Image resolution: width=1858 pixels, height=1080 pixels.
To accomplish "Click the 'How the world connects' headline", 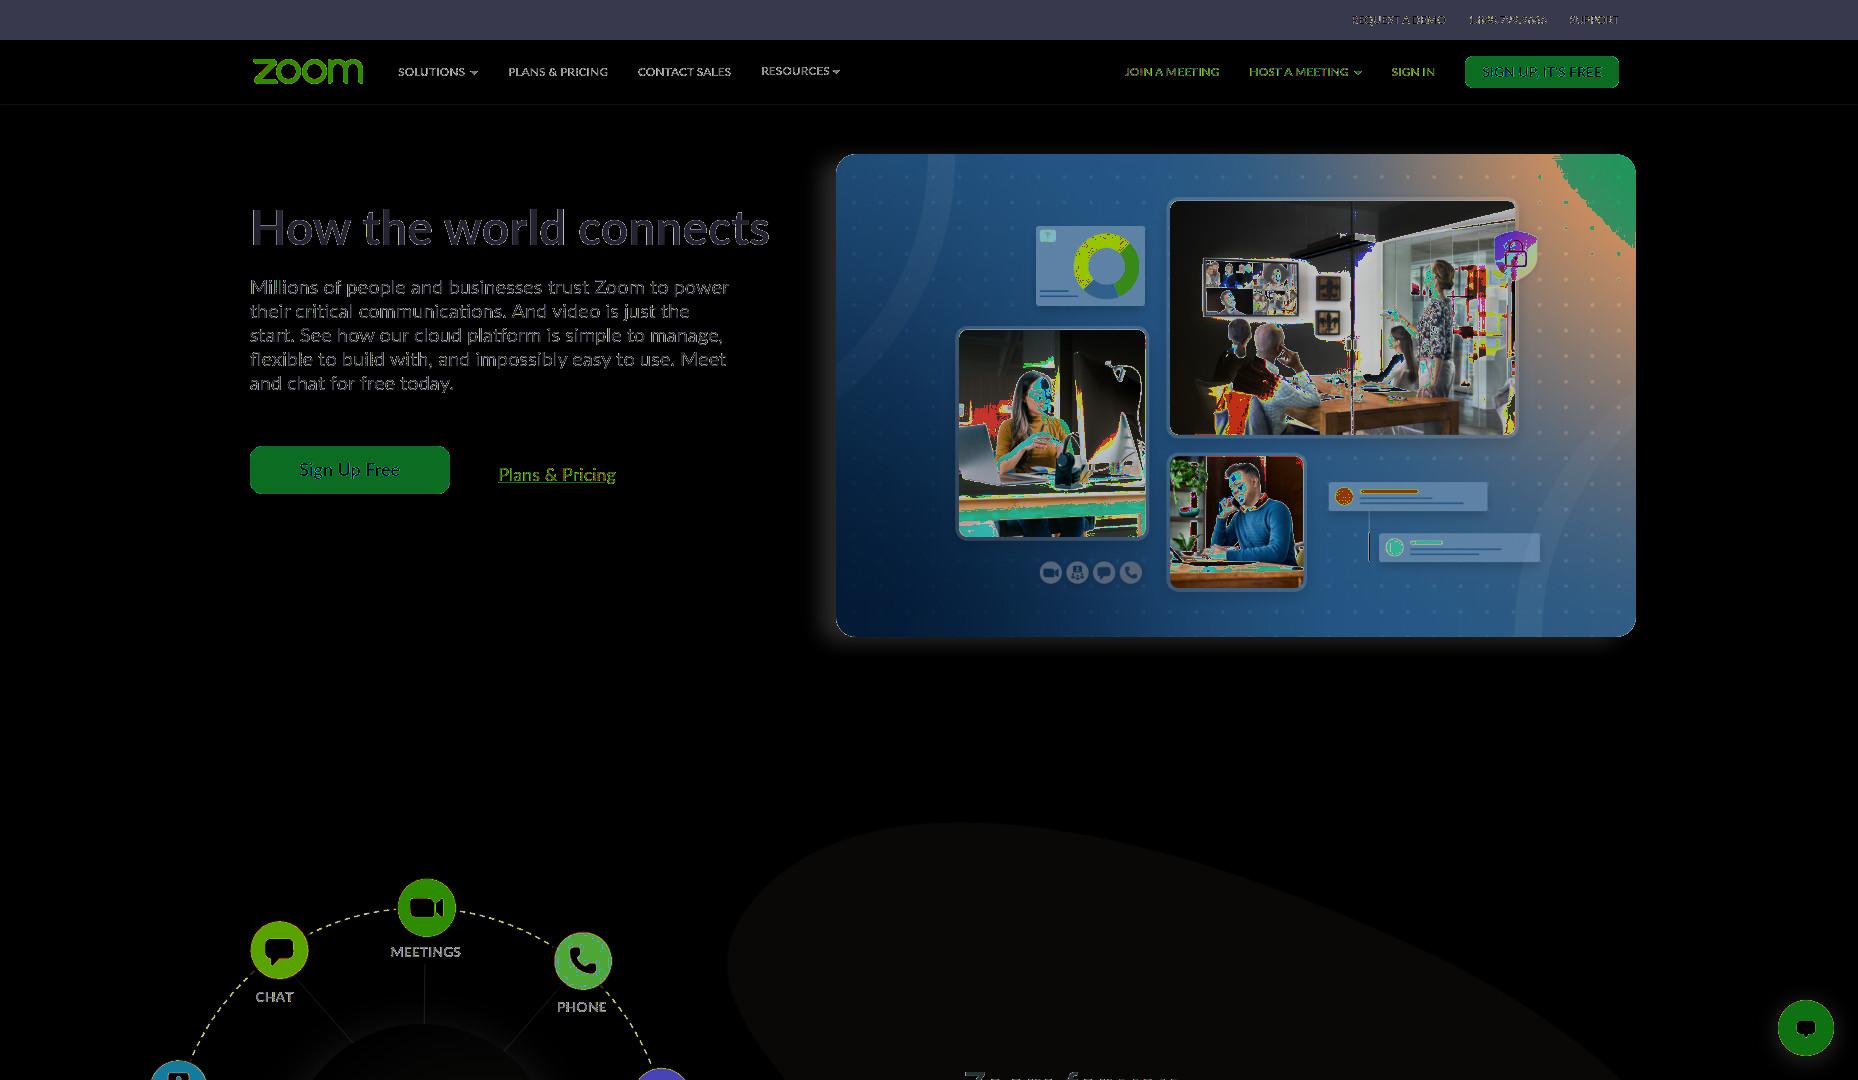I will (509, 228).
